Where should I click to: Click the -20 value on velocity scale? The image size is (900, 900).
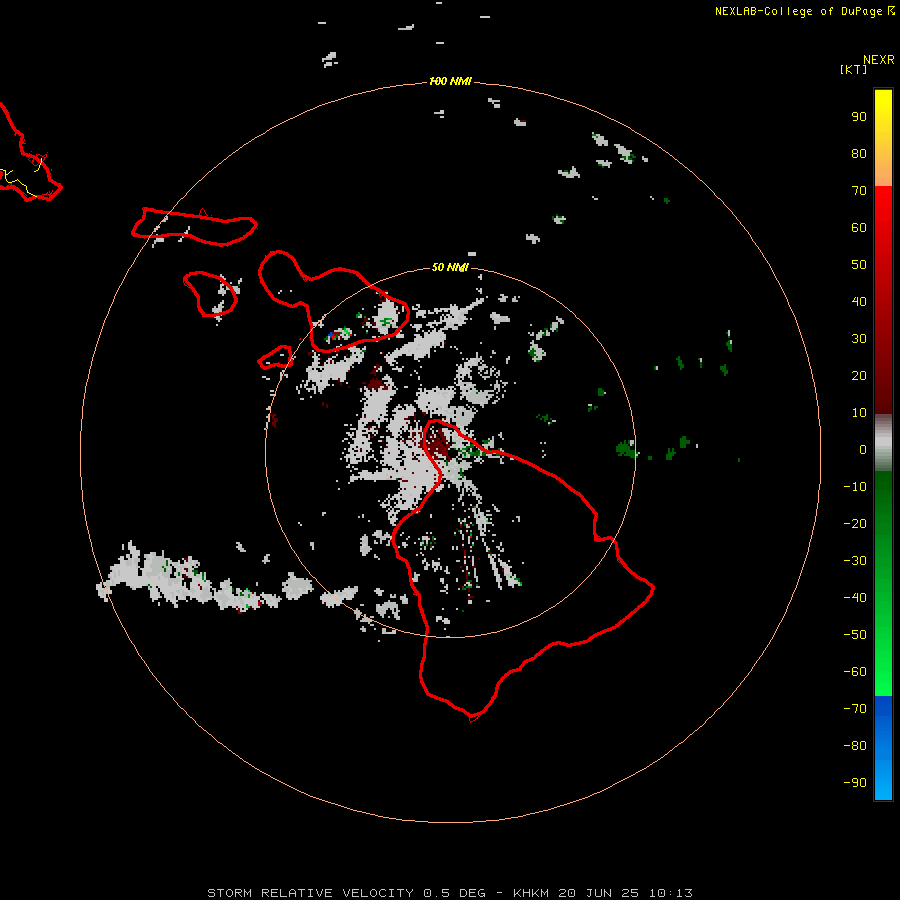point(855,524)
